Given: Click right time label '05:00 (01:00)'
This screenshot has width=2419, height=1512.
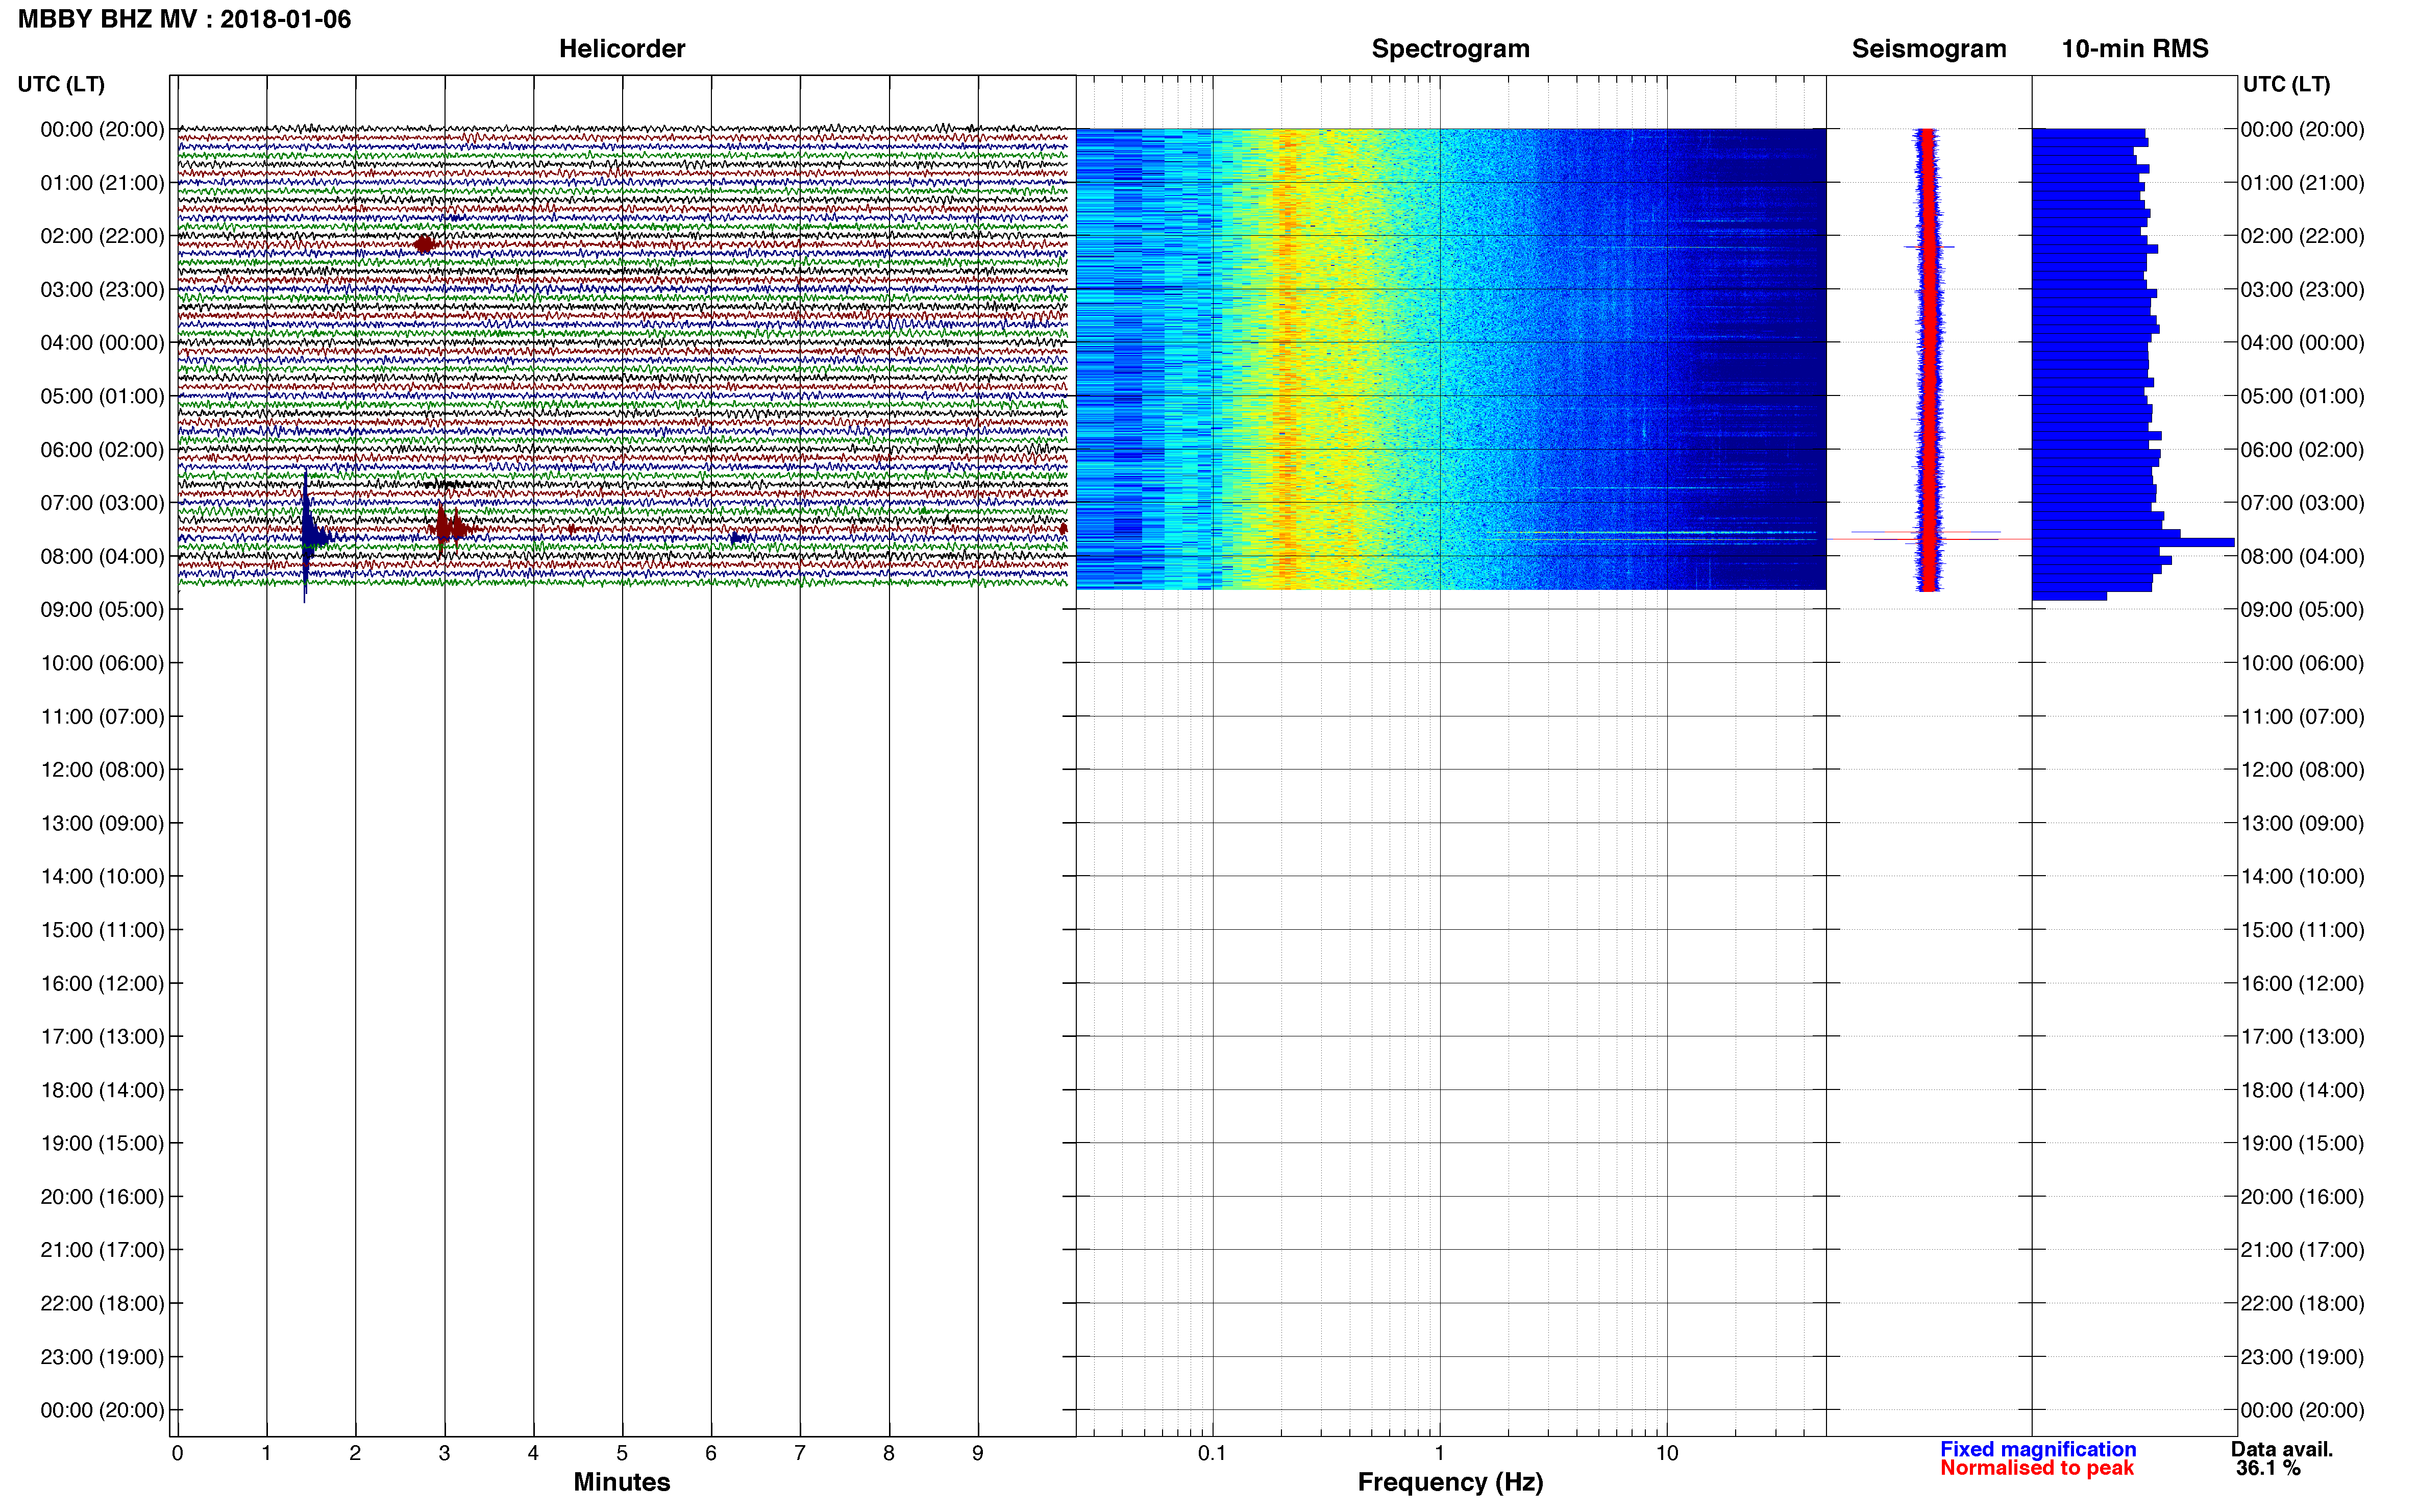Looking at the screenshot, I should 2302,396.
